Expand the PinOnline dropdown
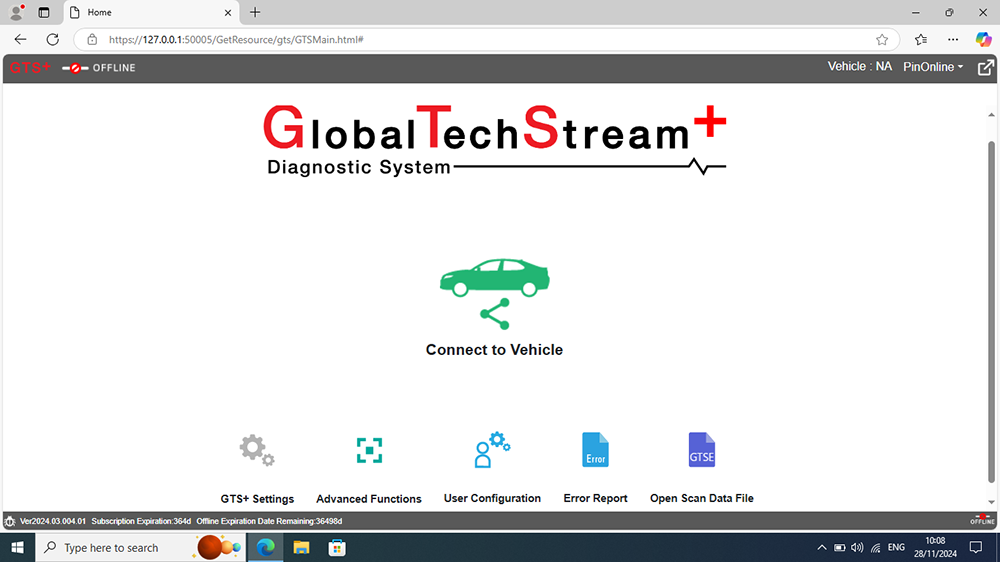The width and height of the screenshot is (1000, 562). point(933,67)
